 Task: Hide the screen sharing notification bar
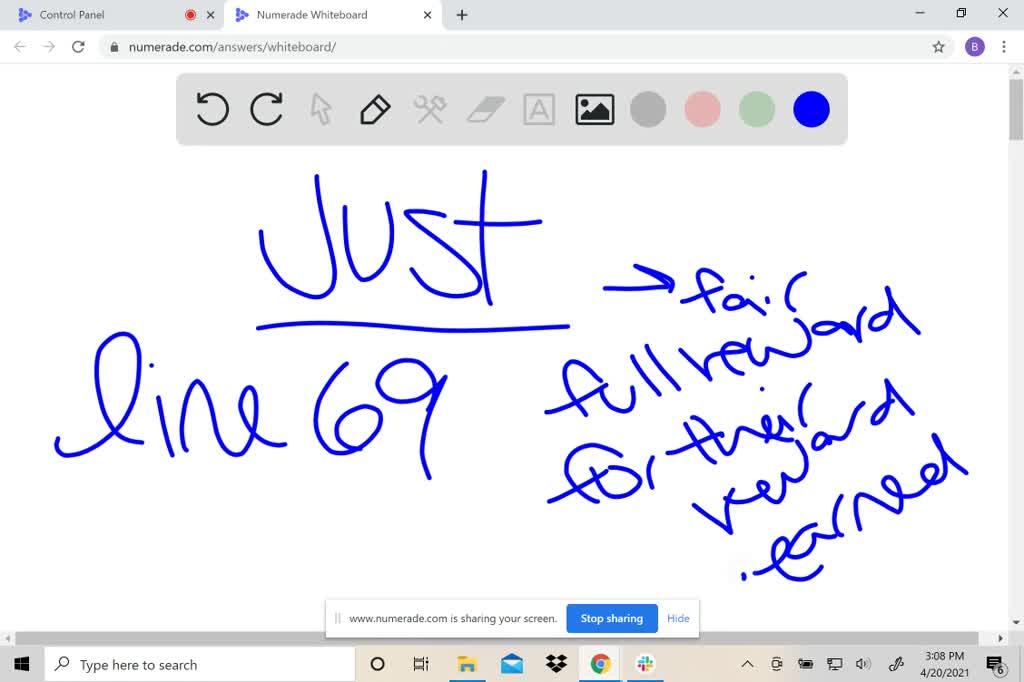click(x=678, y=618)
